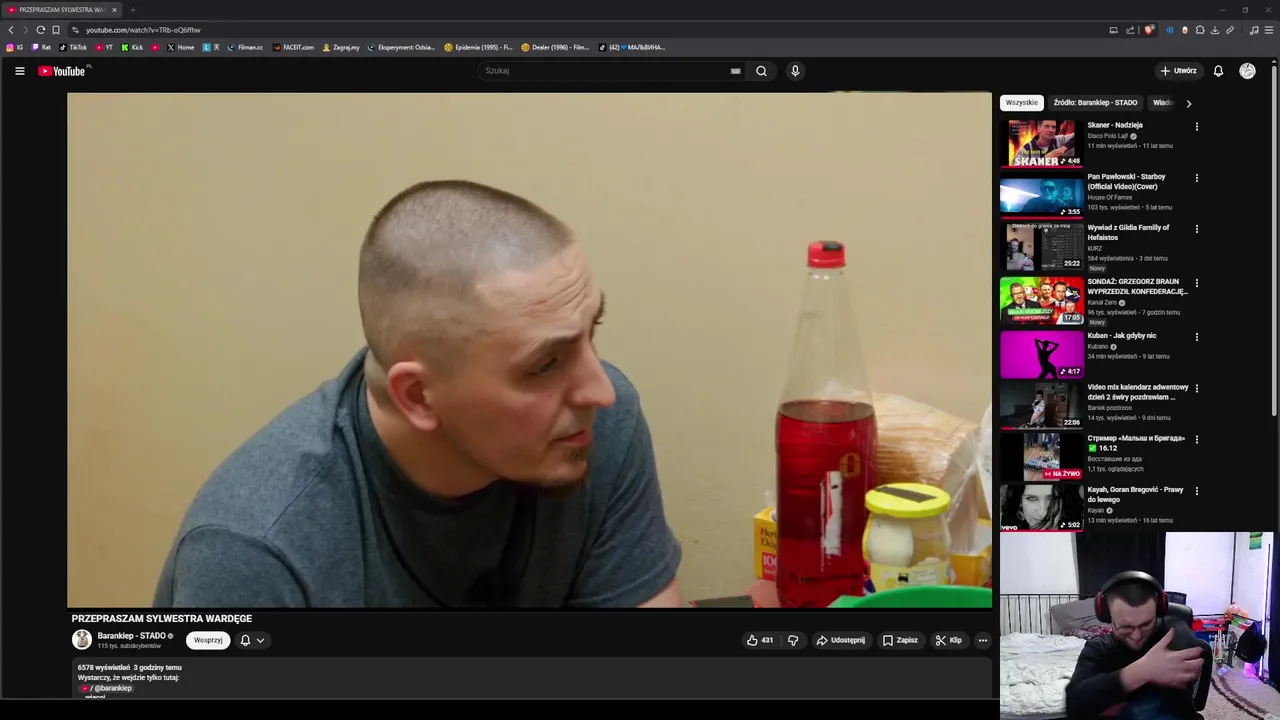Go back in browser history
The height and width of the screenshot is (720, 1280).
(x=11, y=30)
